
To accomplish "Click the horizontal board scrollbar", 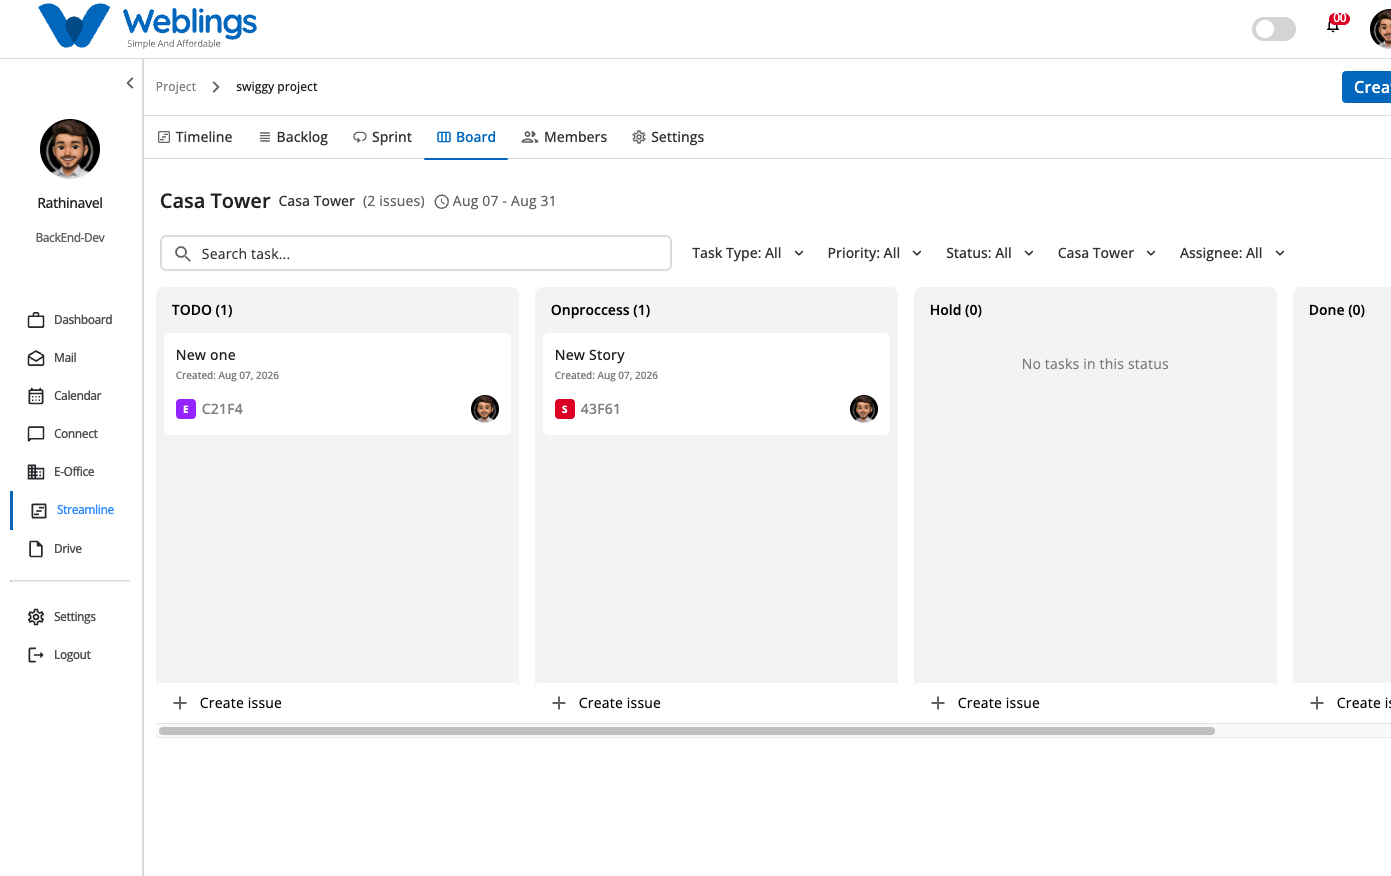I will (687, 731).
